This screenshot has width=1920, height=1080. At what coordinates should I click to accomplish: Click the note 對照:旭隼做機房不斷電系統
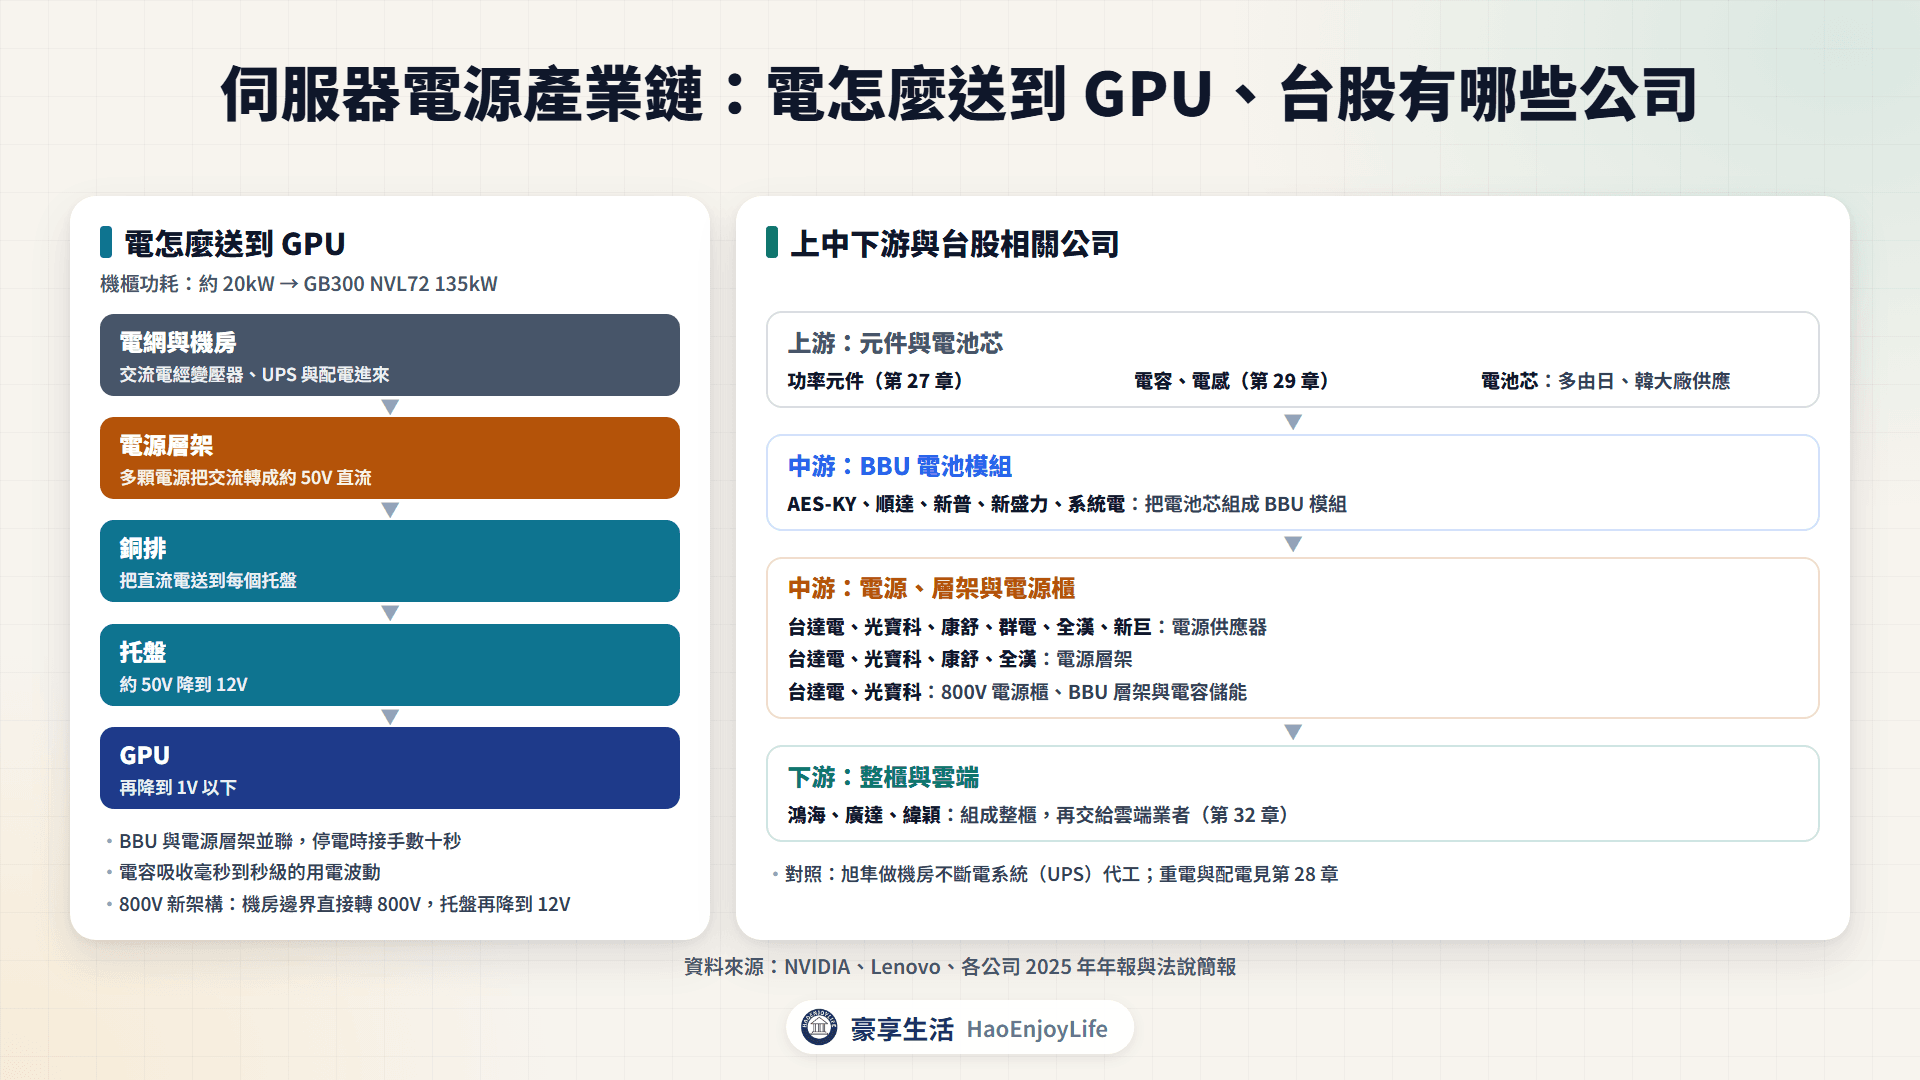[x=1061, y=874]
